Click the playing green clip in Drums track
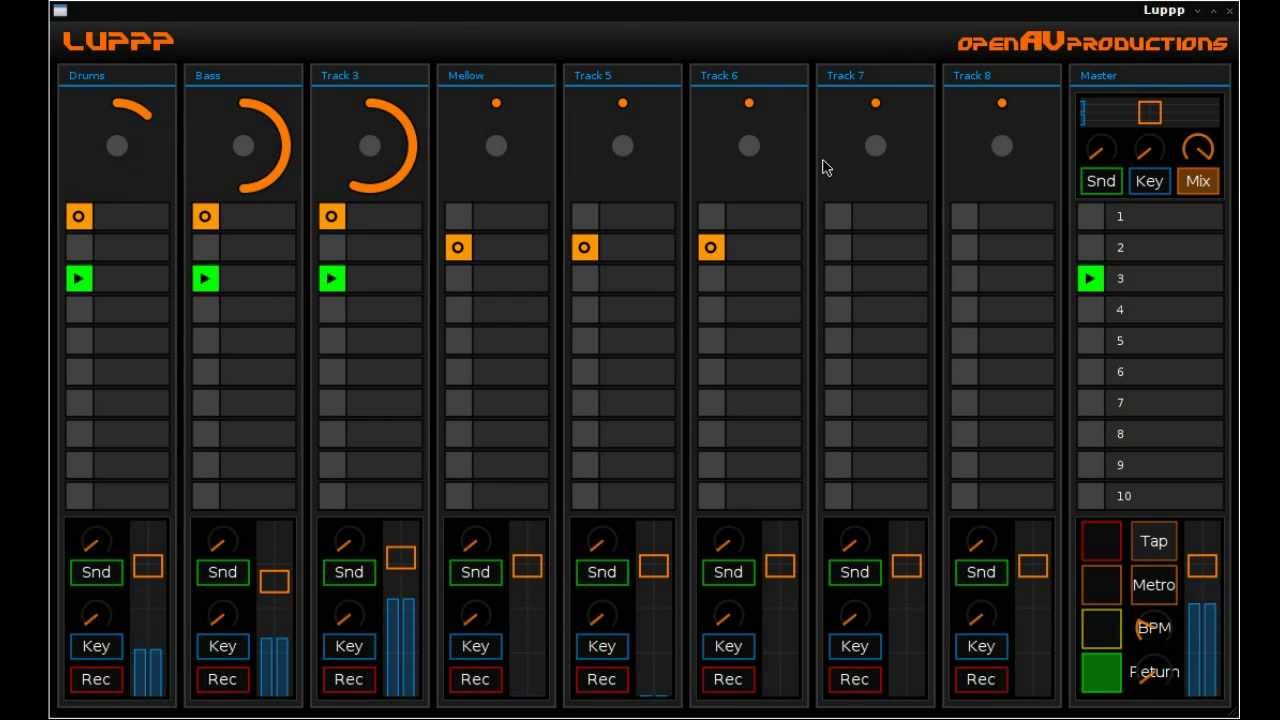Screen dimensions: 1280x720 coord(79,279)
